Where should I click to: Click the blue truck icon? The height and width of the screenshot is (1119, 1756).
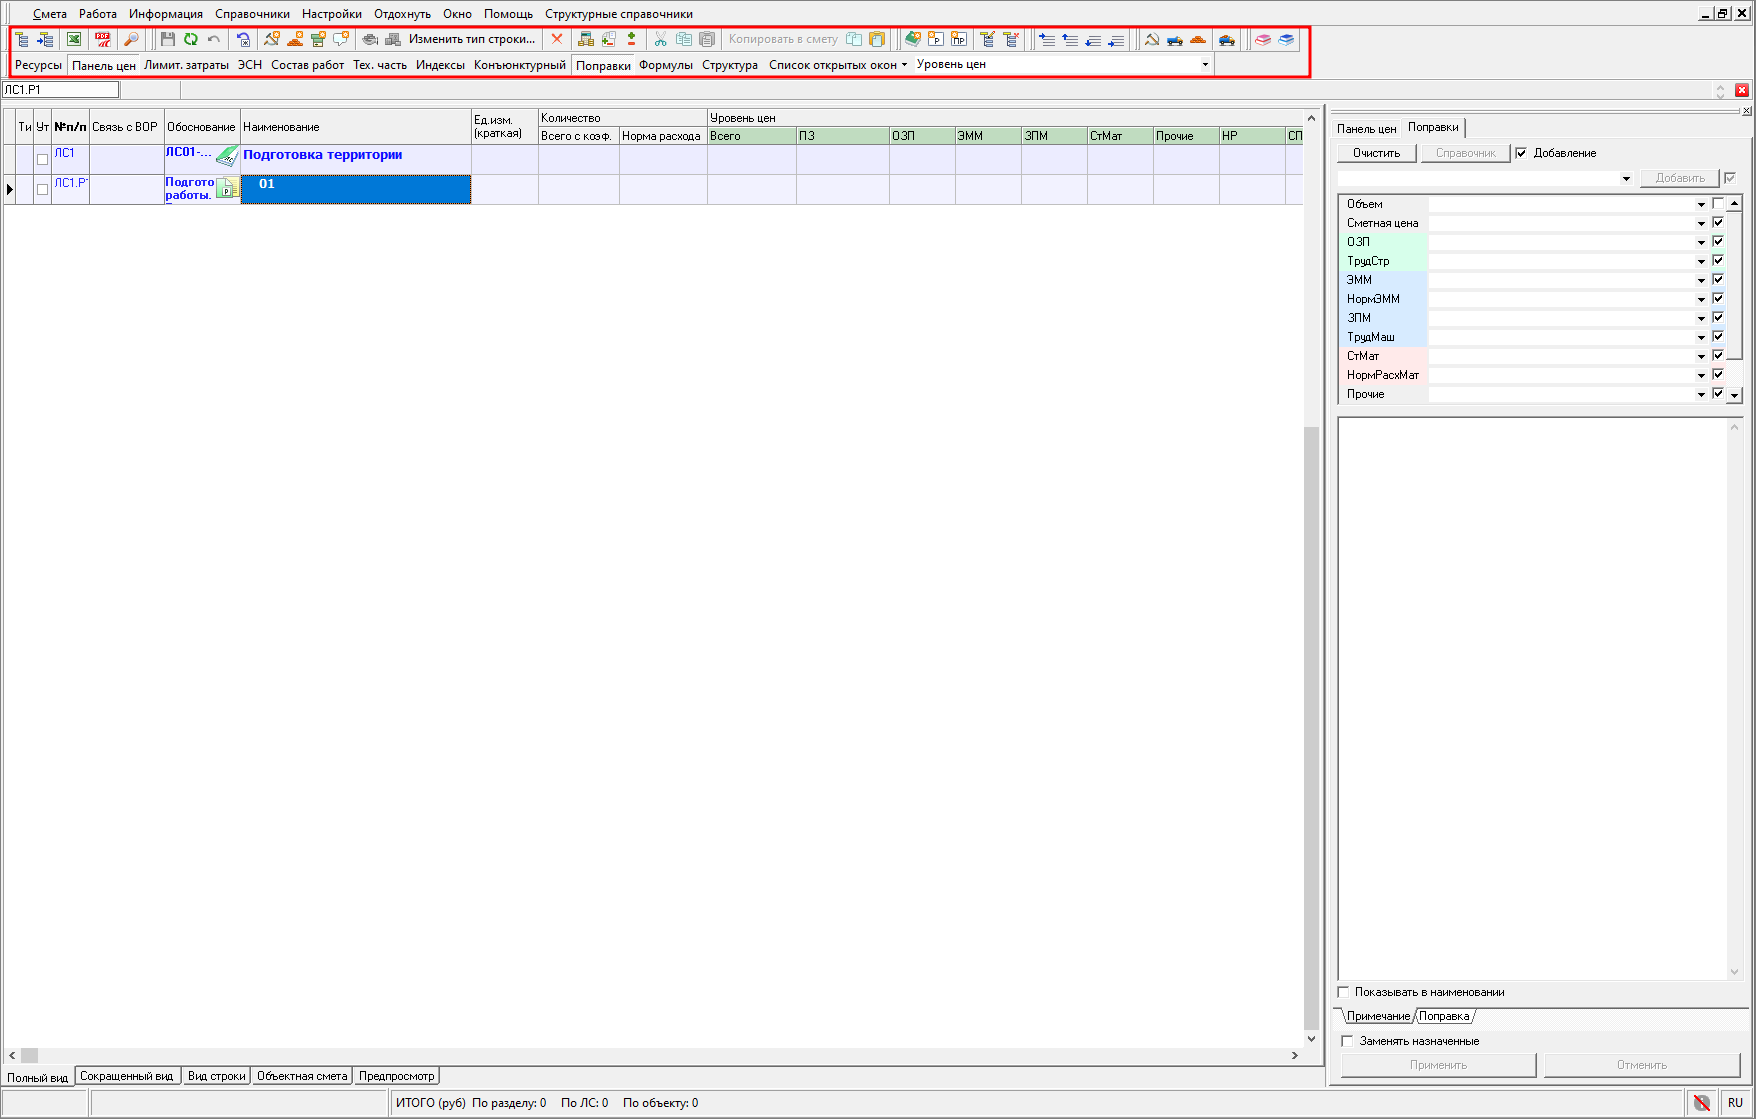pos(1175,39)
